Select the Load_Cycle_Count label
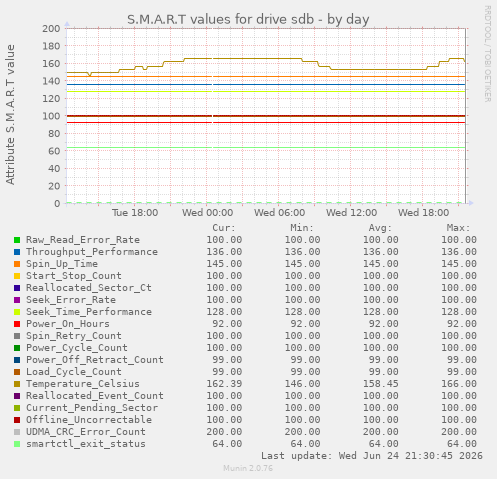 (74, 372)
